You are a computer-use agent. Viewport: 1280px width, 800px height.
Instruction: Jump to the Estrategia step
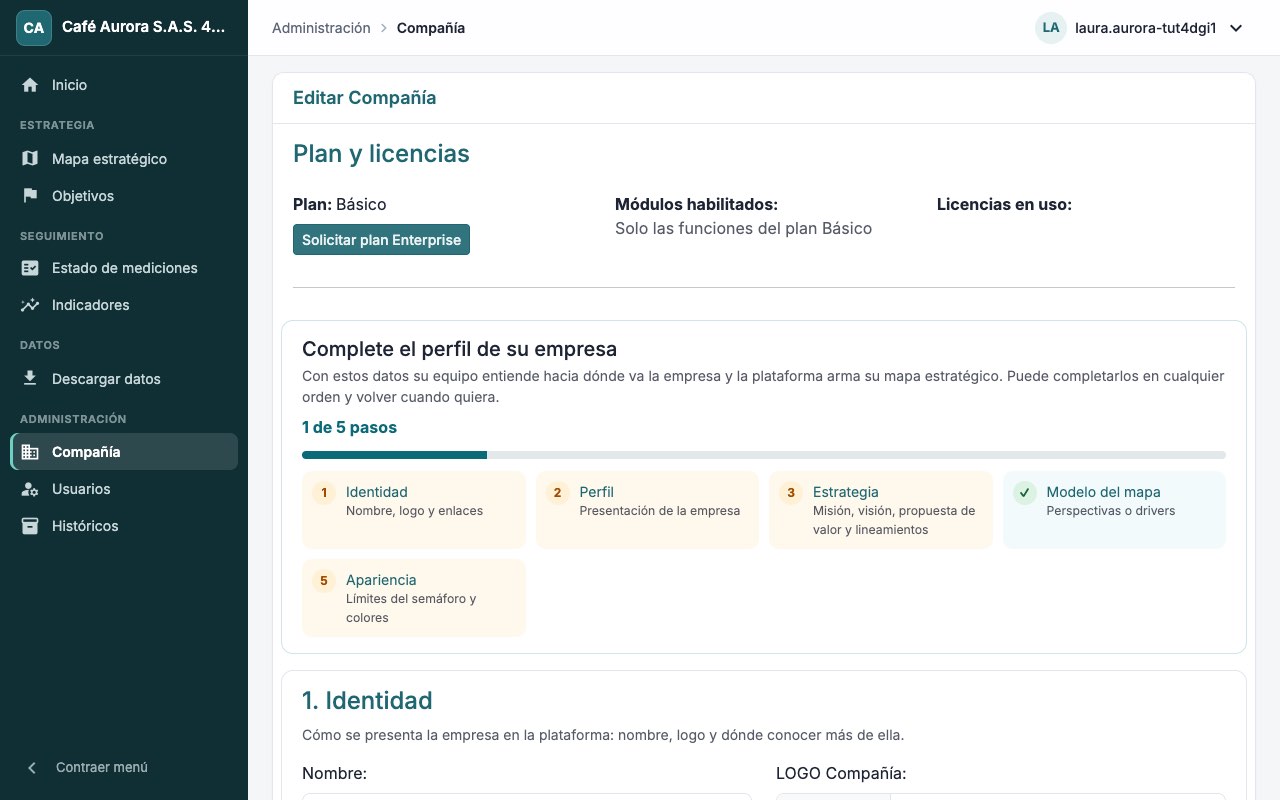881,510
